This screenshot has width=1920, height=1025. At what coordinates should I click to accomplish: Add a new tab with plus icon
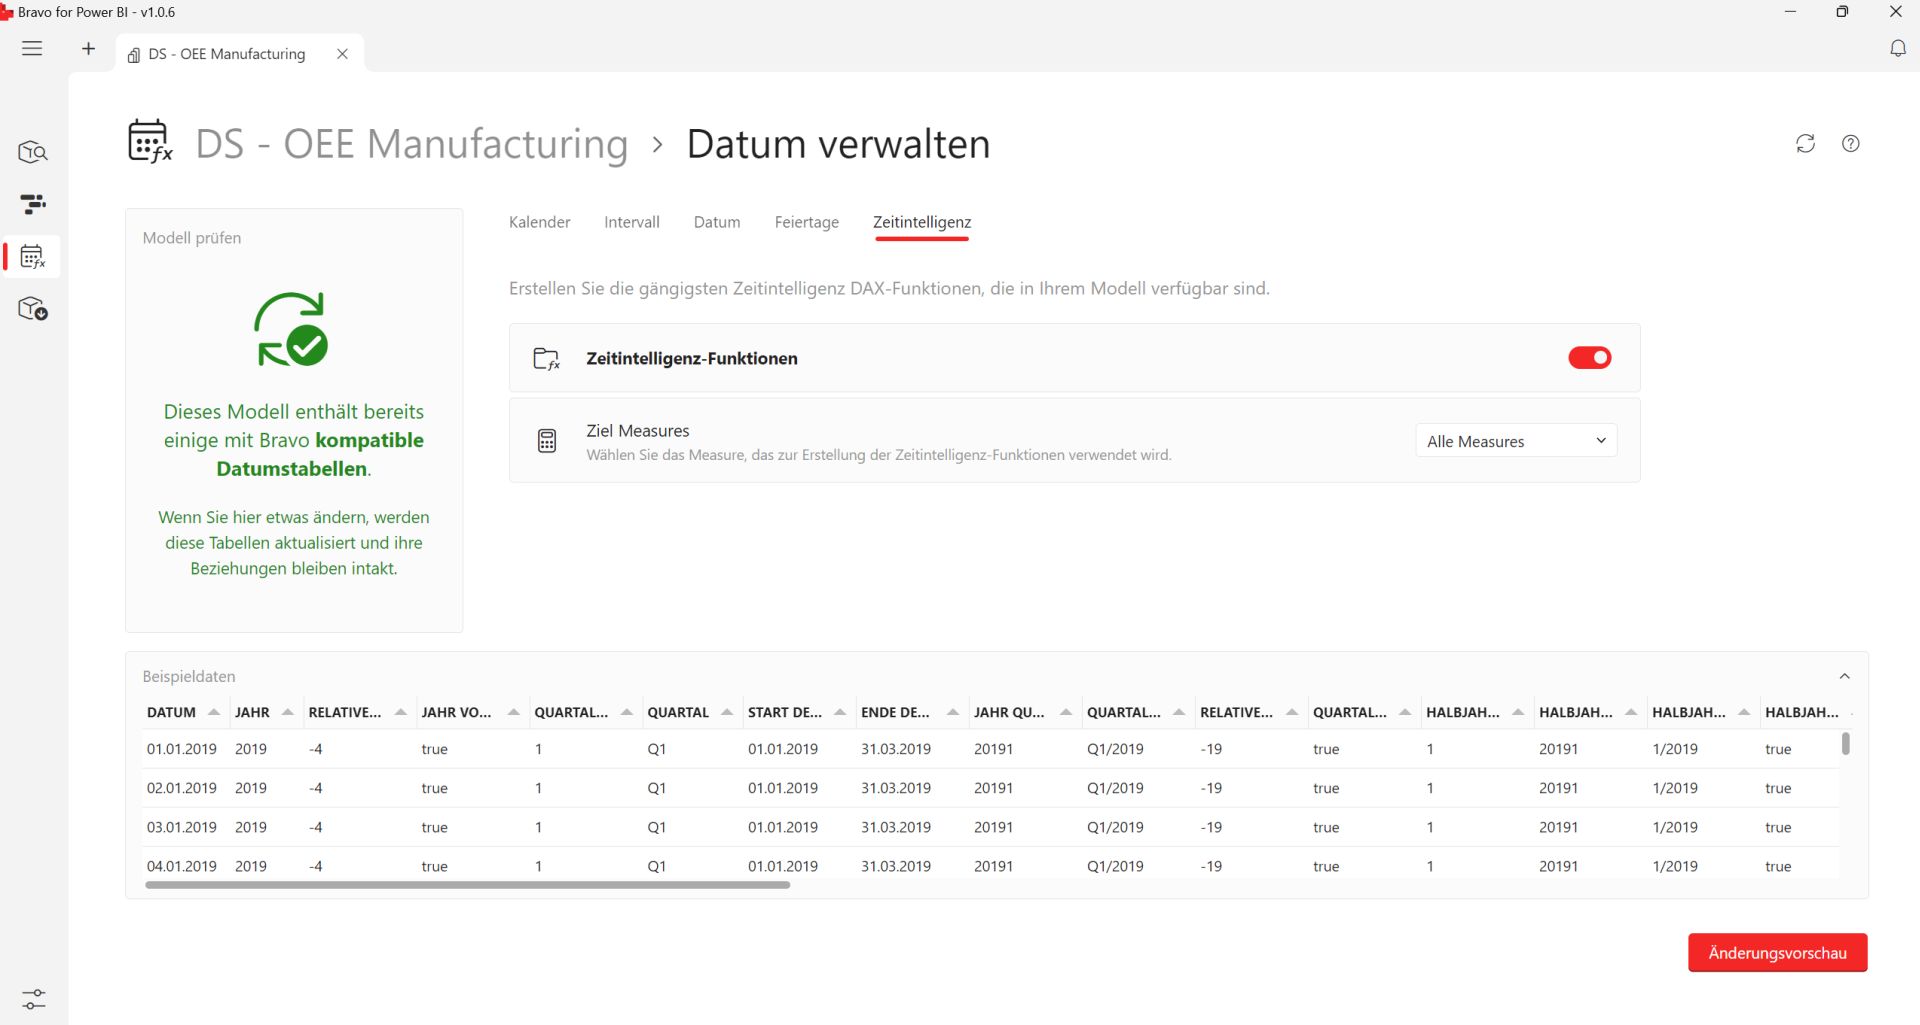(x=88, y=48)
